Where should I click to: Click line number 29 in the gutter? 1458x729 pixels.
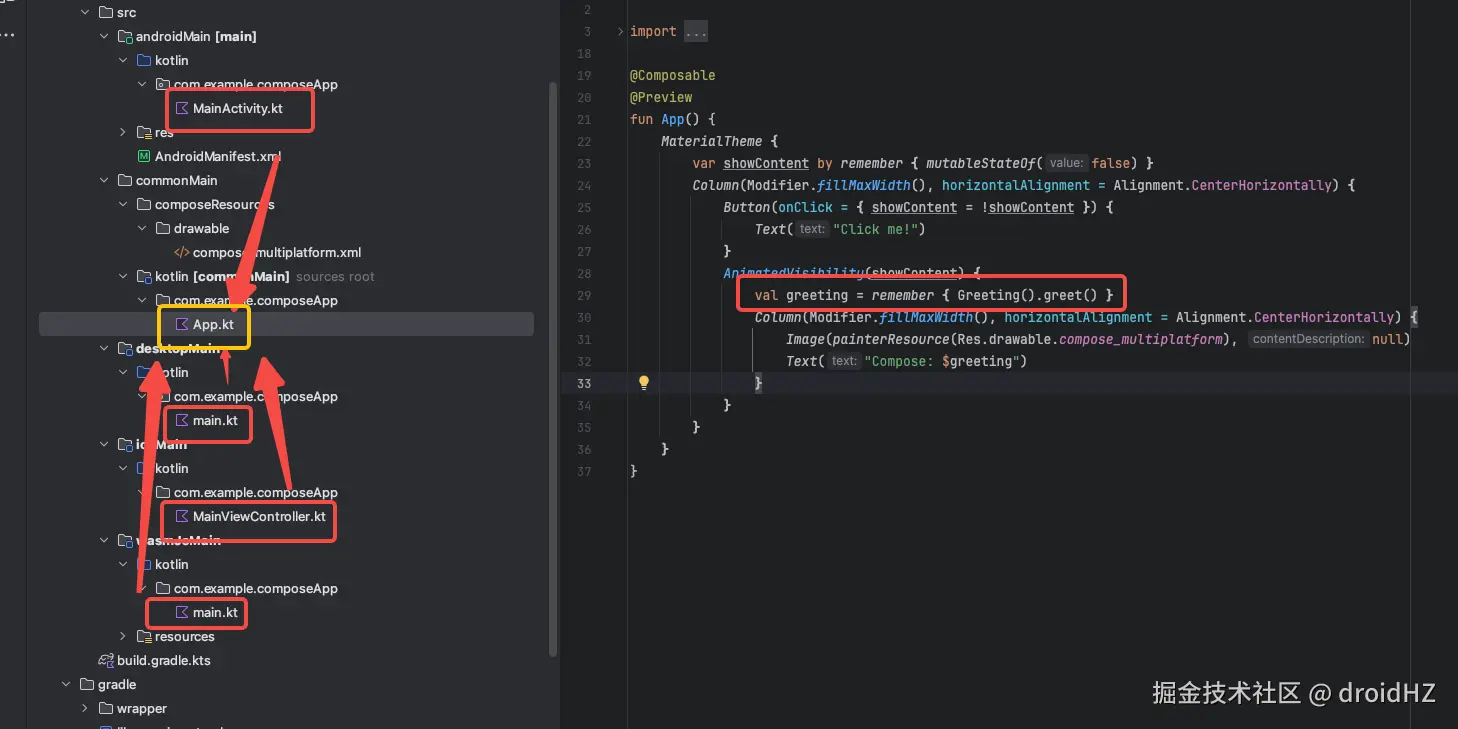[584, 295]
